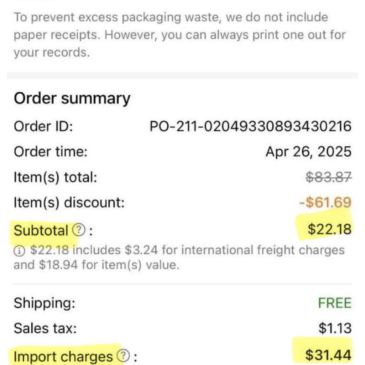Tap the highlighted Import charges label
The width and height of the screenshot is (365, 365).
63,356
